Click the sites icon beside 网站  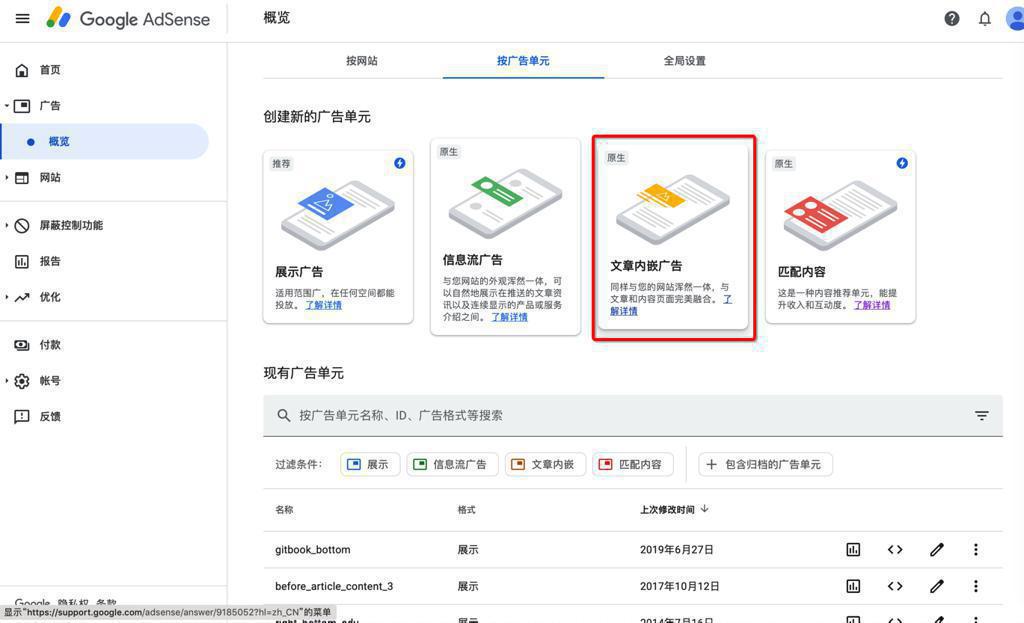tap(22, 178)
